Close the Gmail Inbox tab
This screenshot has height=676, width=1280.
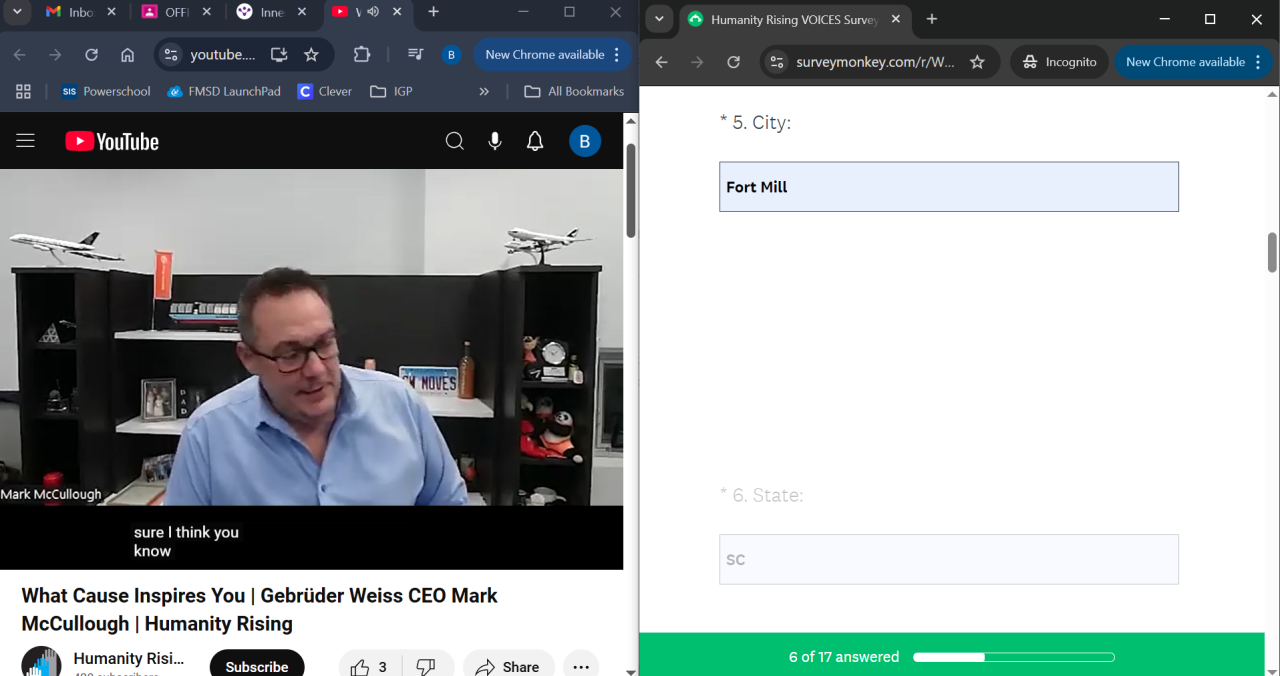pyautogui.click(x=111, y=12)
